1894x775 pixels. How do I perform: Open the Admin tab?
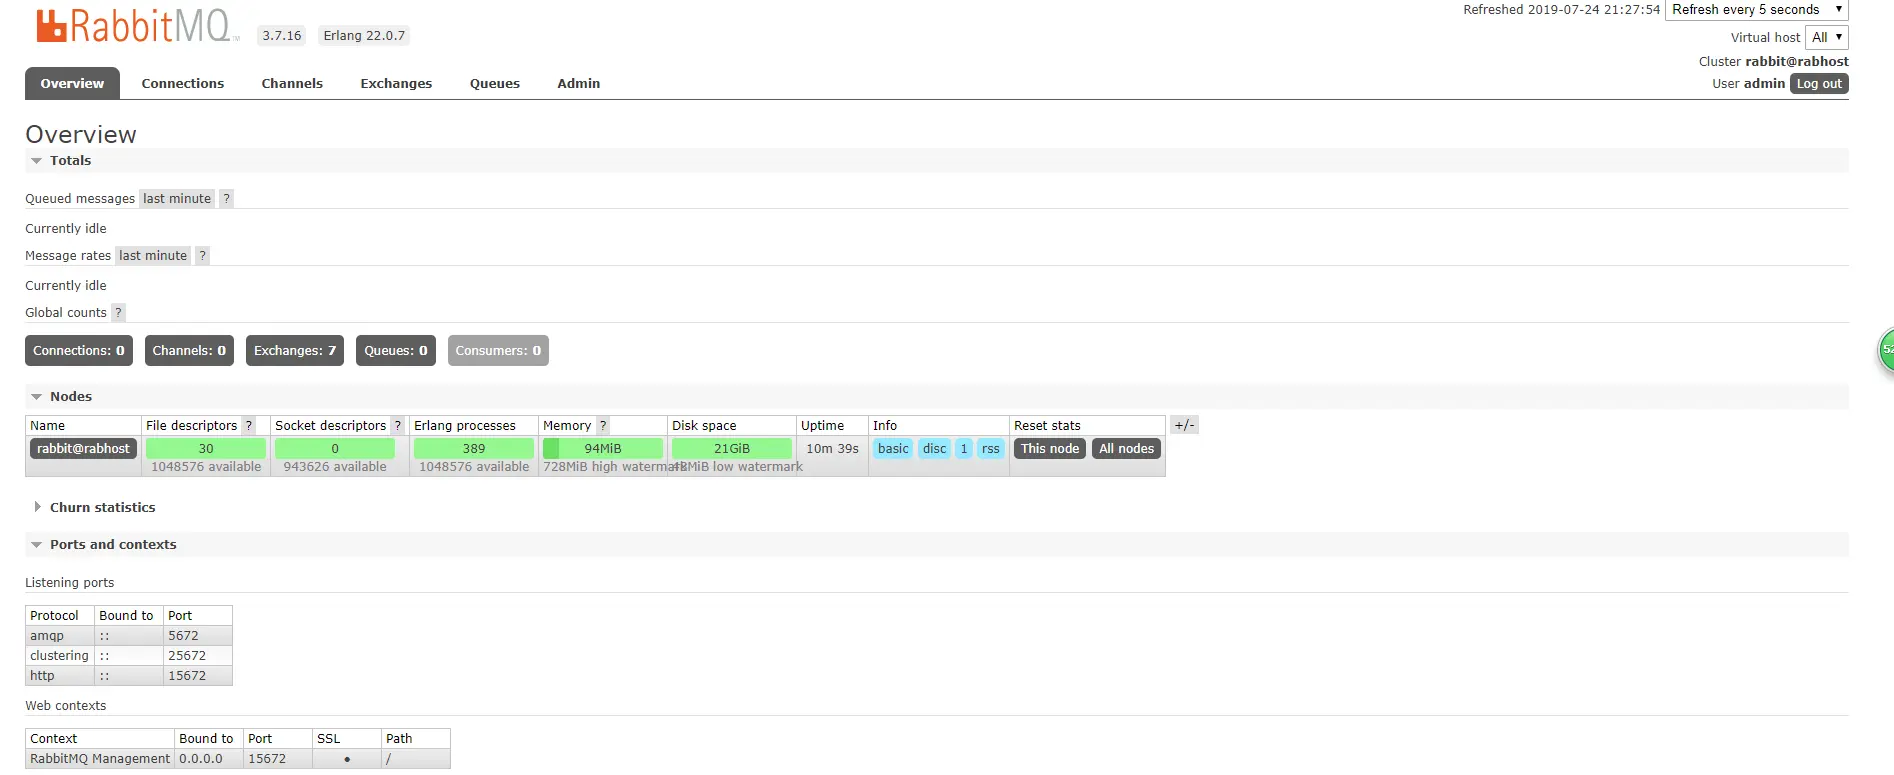pos(579,83)
